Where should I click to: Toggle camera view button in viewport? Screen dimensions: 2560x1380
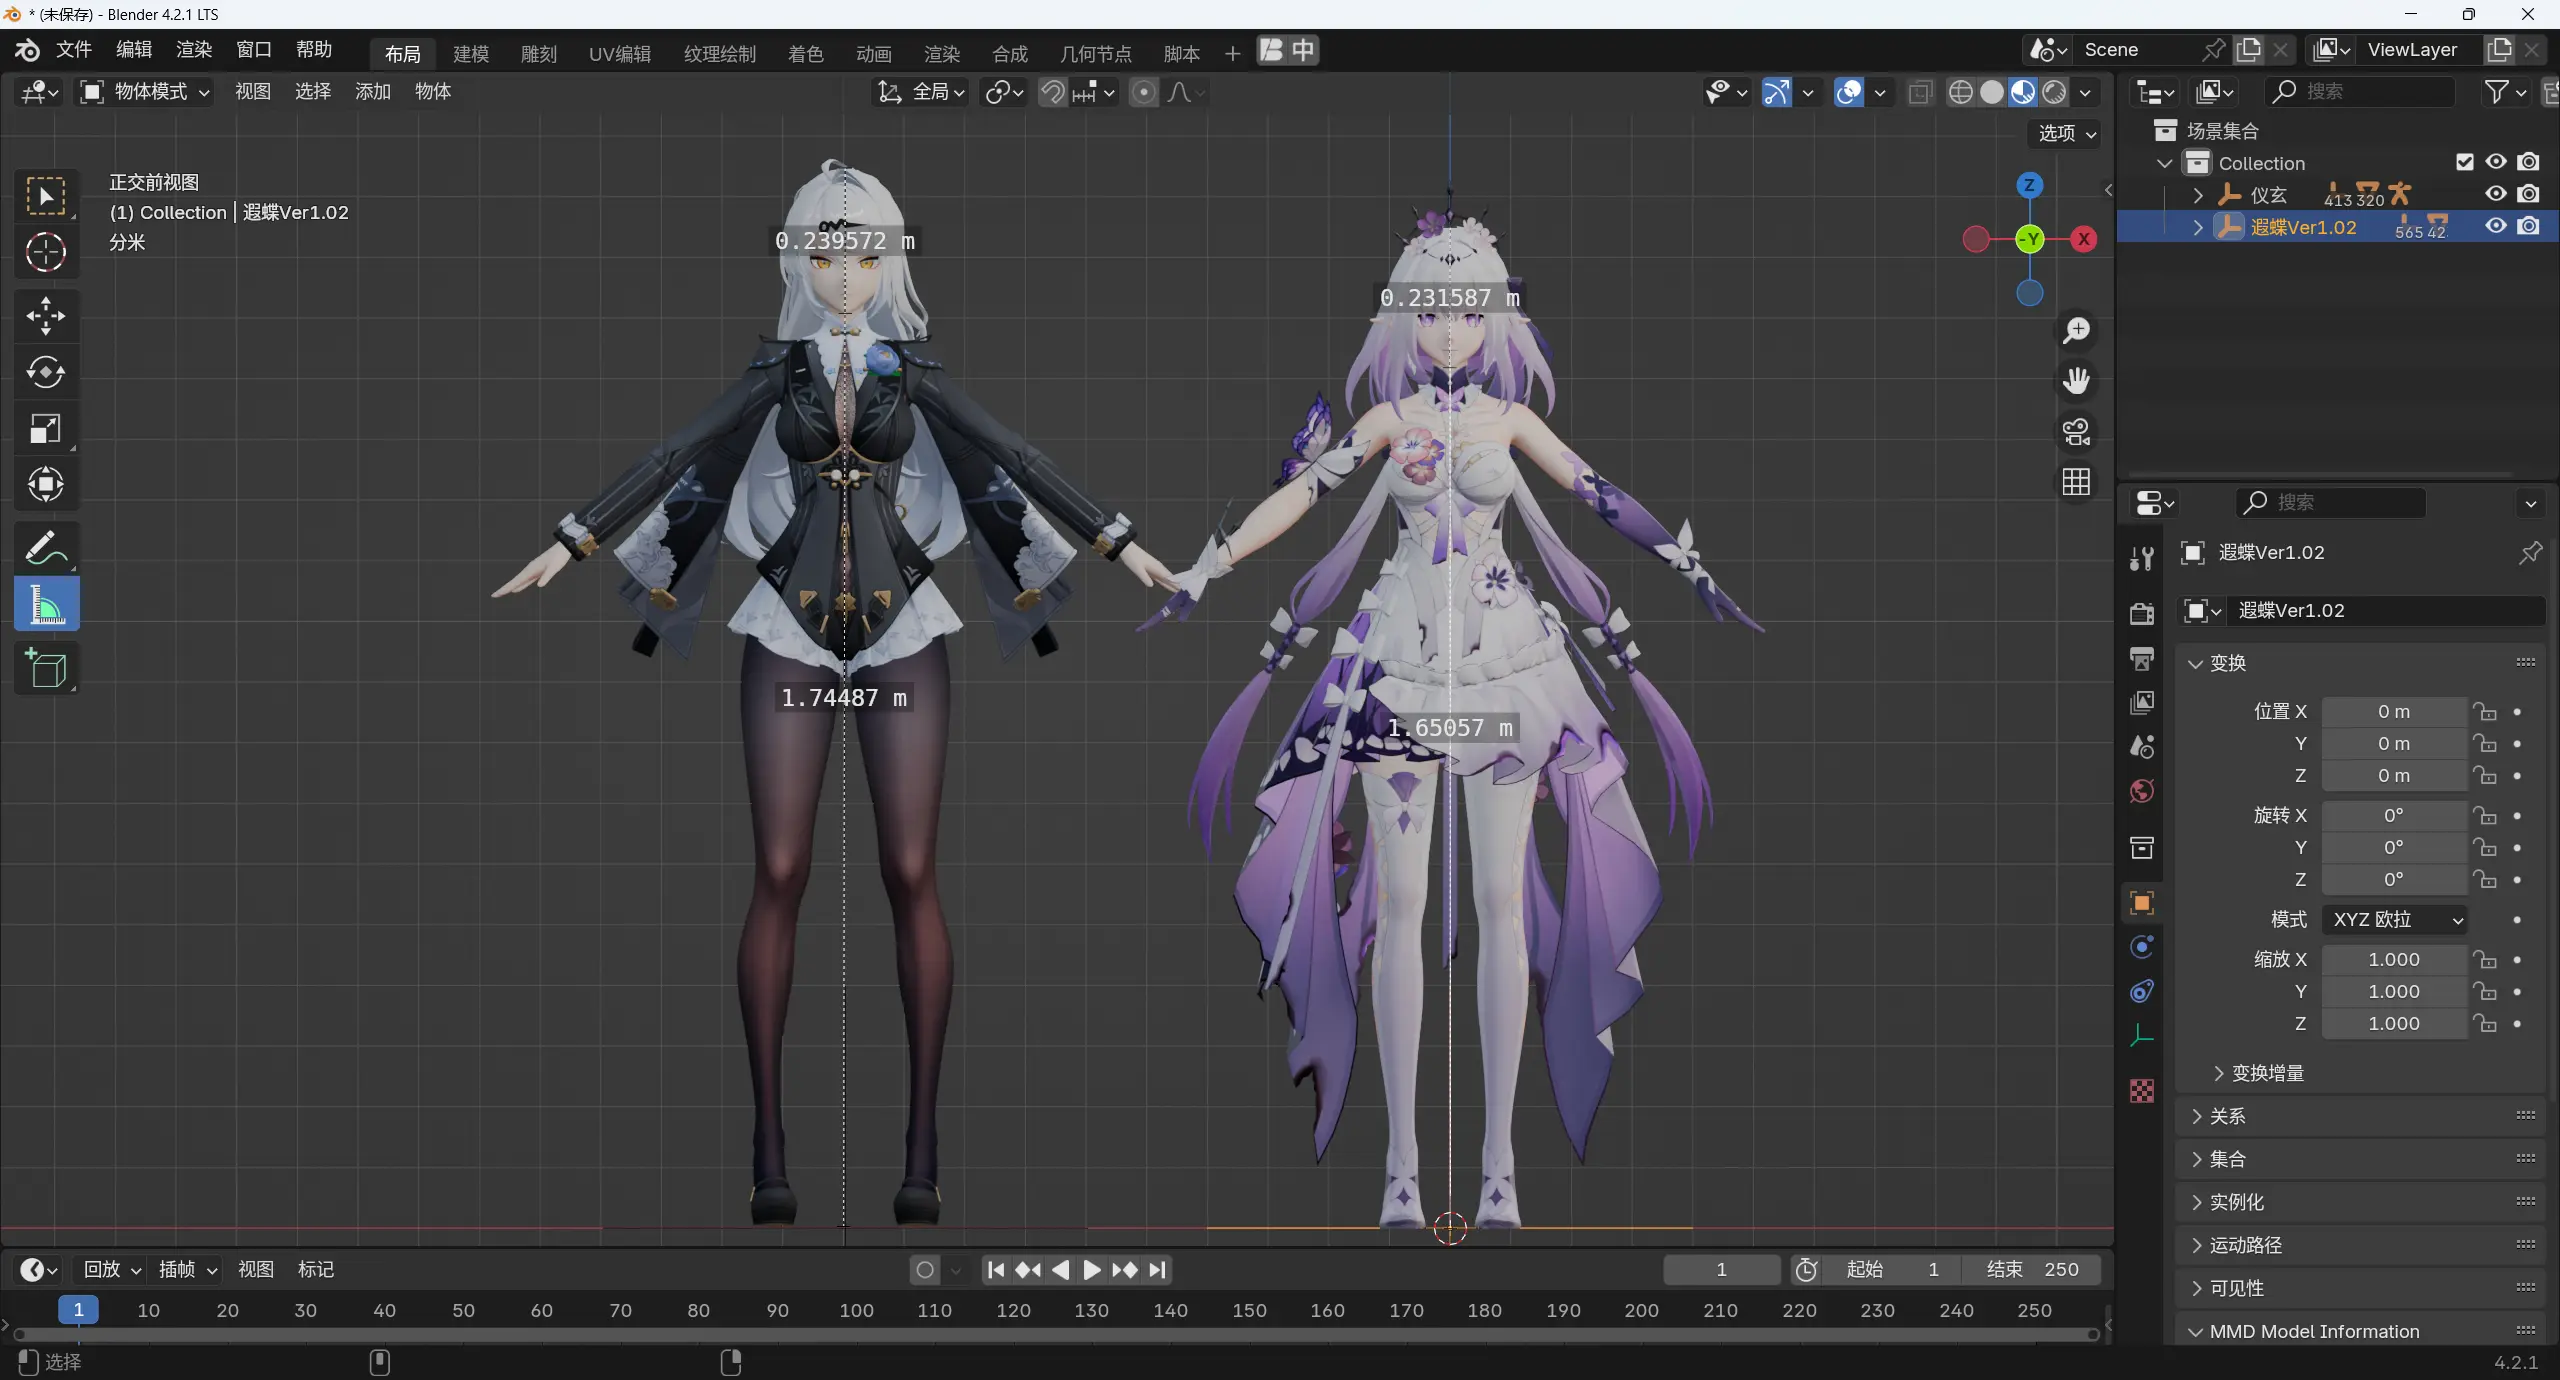tap(2076, 432)
